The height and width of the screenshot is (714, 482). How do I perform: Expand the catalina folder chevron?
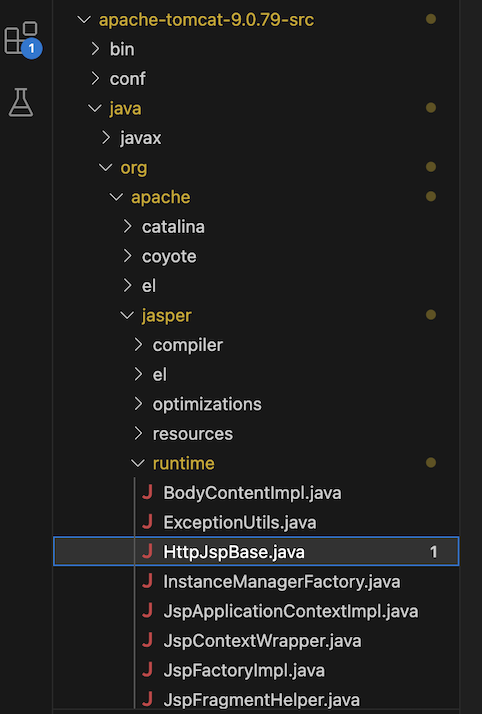coord(128,226)
